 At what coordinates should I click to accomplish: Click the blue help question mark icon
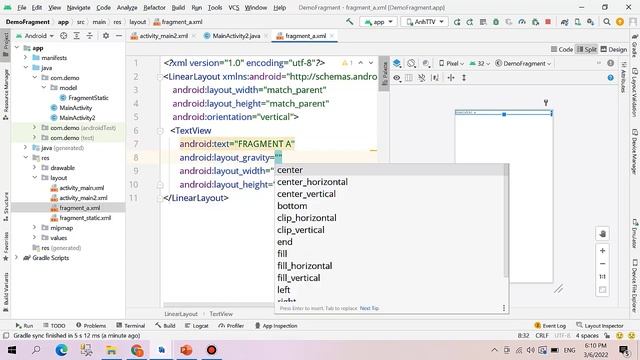[610, 78]
